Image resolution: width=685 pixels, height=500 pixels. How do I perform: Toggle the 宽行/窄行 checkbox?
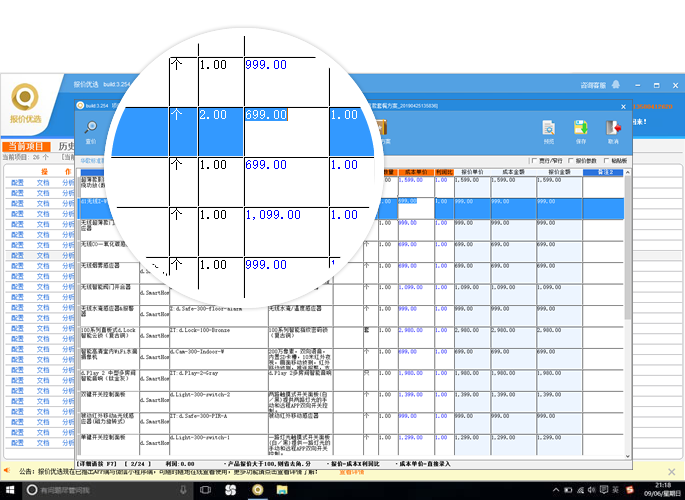(531, 159)
